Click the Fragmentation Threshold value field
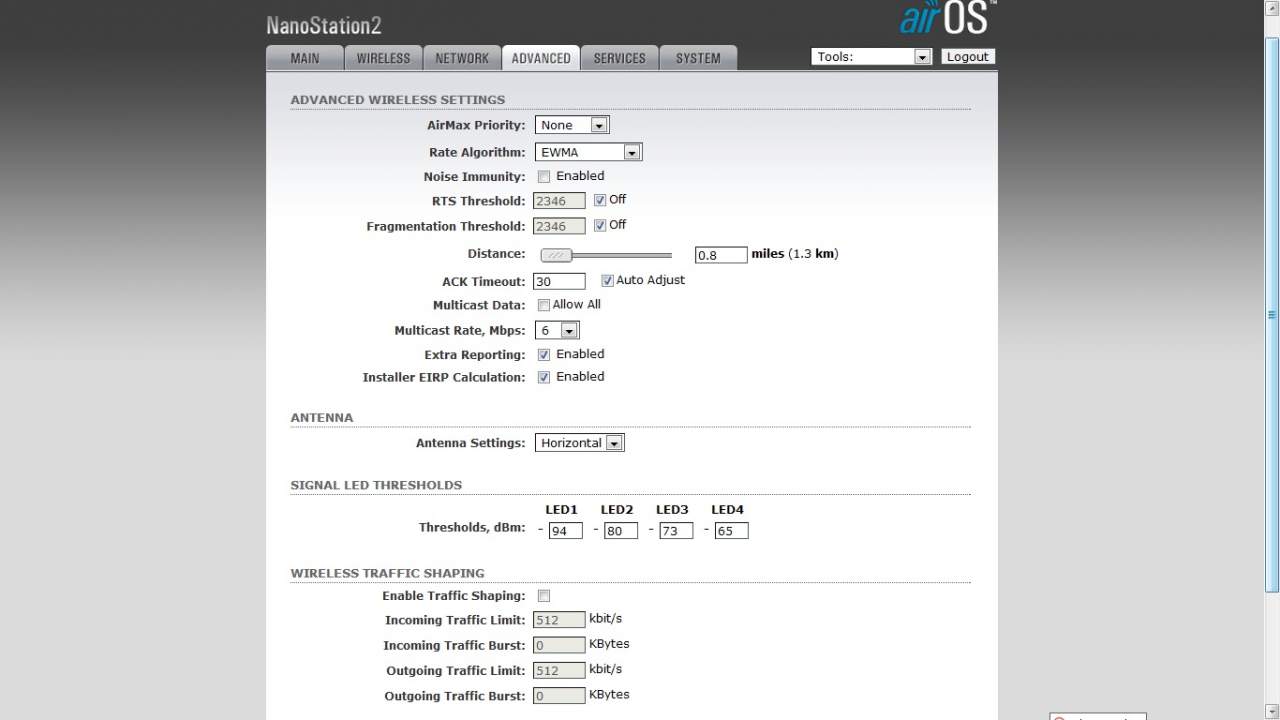Viewport: 1280px width, 720px height. pyautogui.click(x=559, y=227)
